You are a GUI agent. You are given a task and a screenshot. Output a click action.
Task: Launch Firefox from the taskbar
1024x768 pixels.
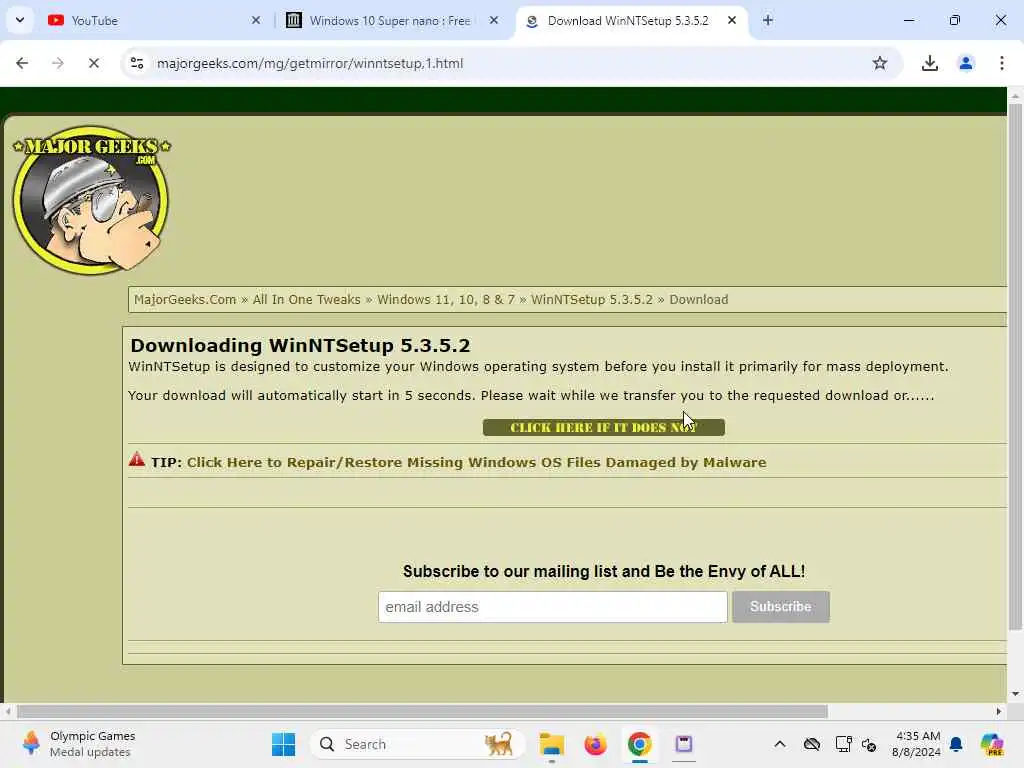[x=596, y=744]
